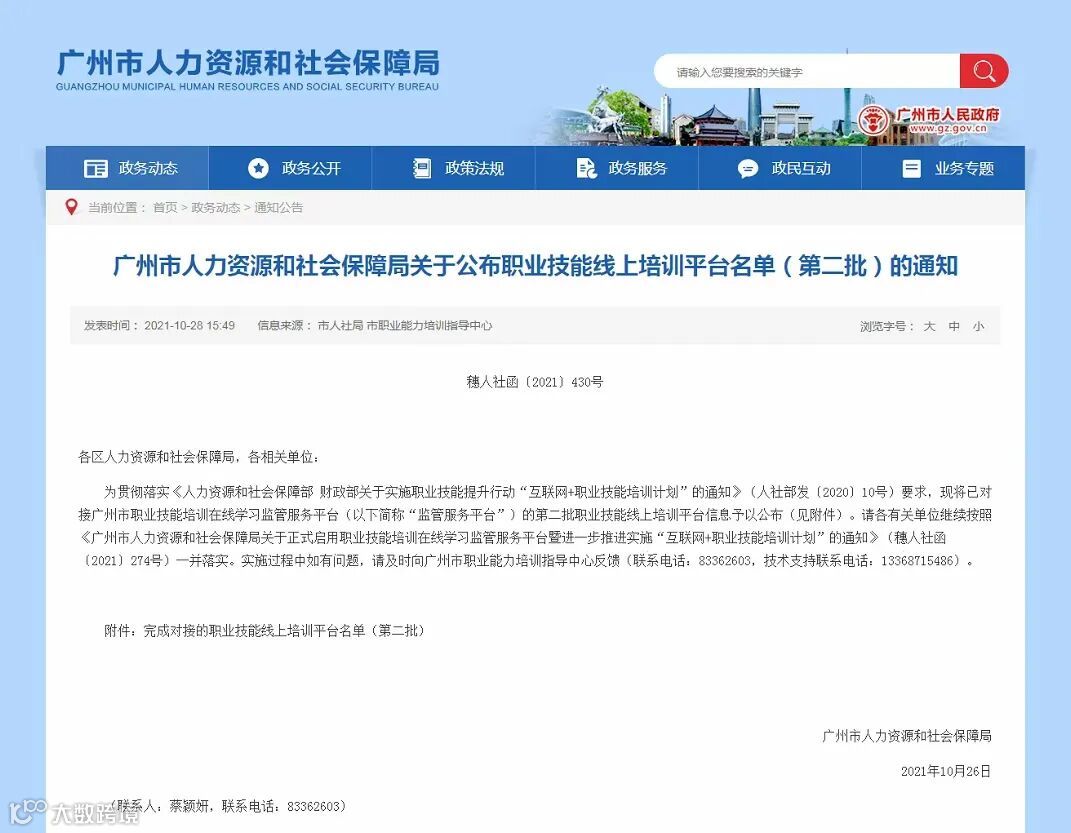Screen dimensions: 1071x833
Task: Click the 业务专题 page icon
Action: pos(912,168)
